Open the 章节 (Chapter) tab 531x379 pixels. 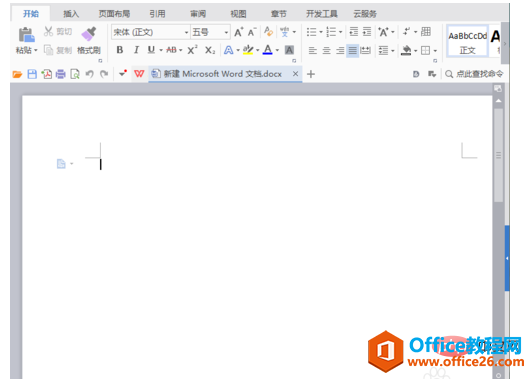(279, 14)
